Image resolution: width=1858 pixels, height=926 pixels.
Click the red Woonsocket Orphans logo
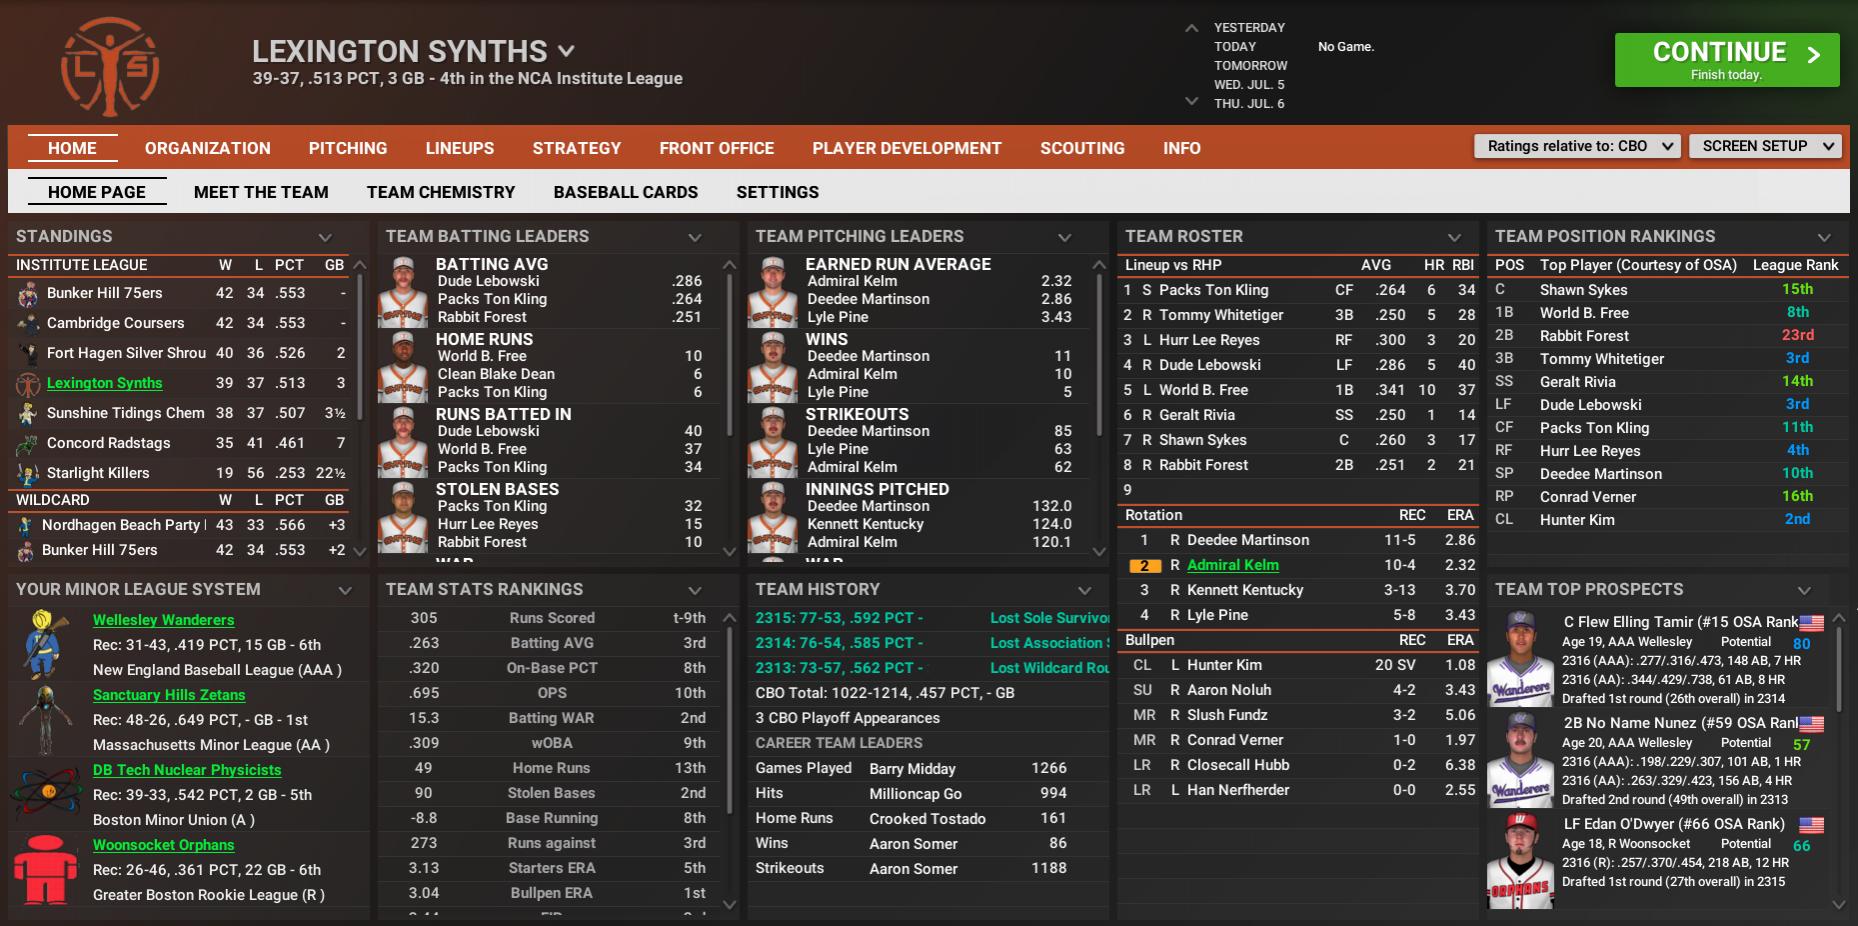[x=44, y=869]
